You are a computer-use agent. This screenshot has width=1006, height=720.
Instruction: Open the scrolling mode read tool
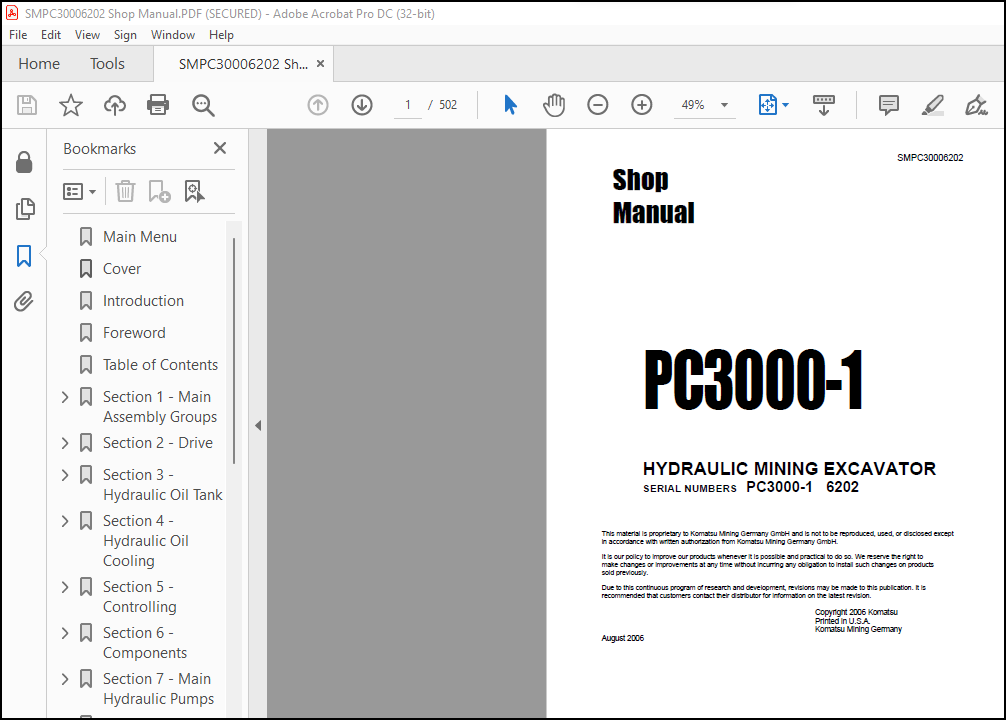click(x=824, y=105)
